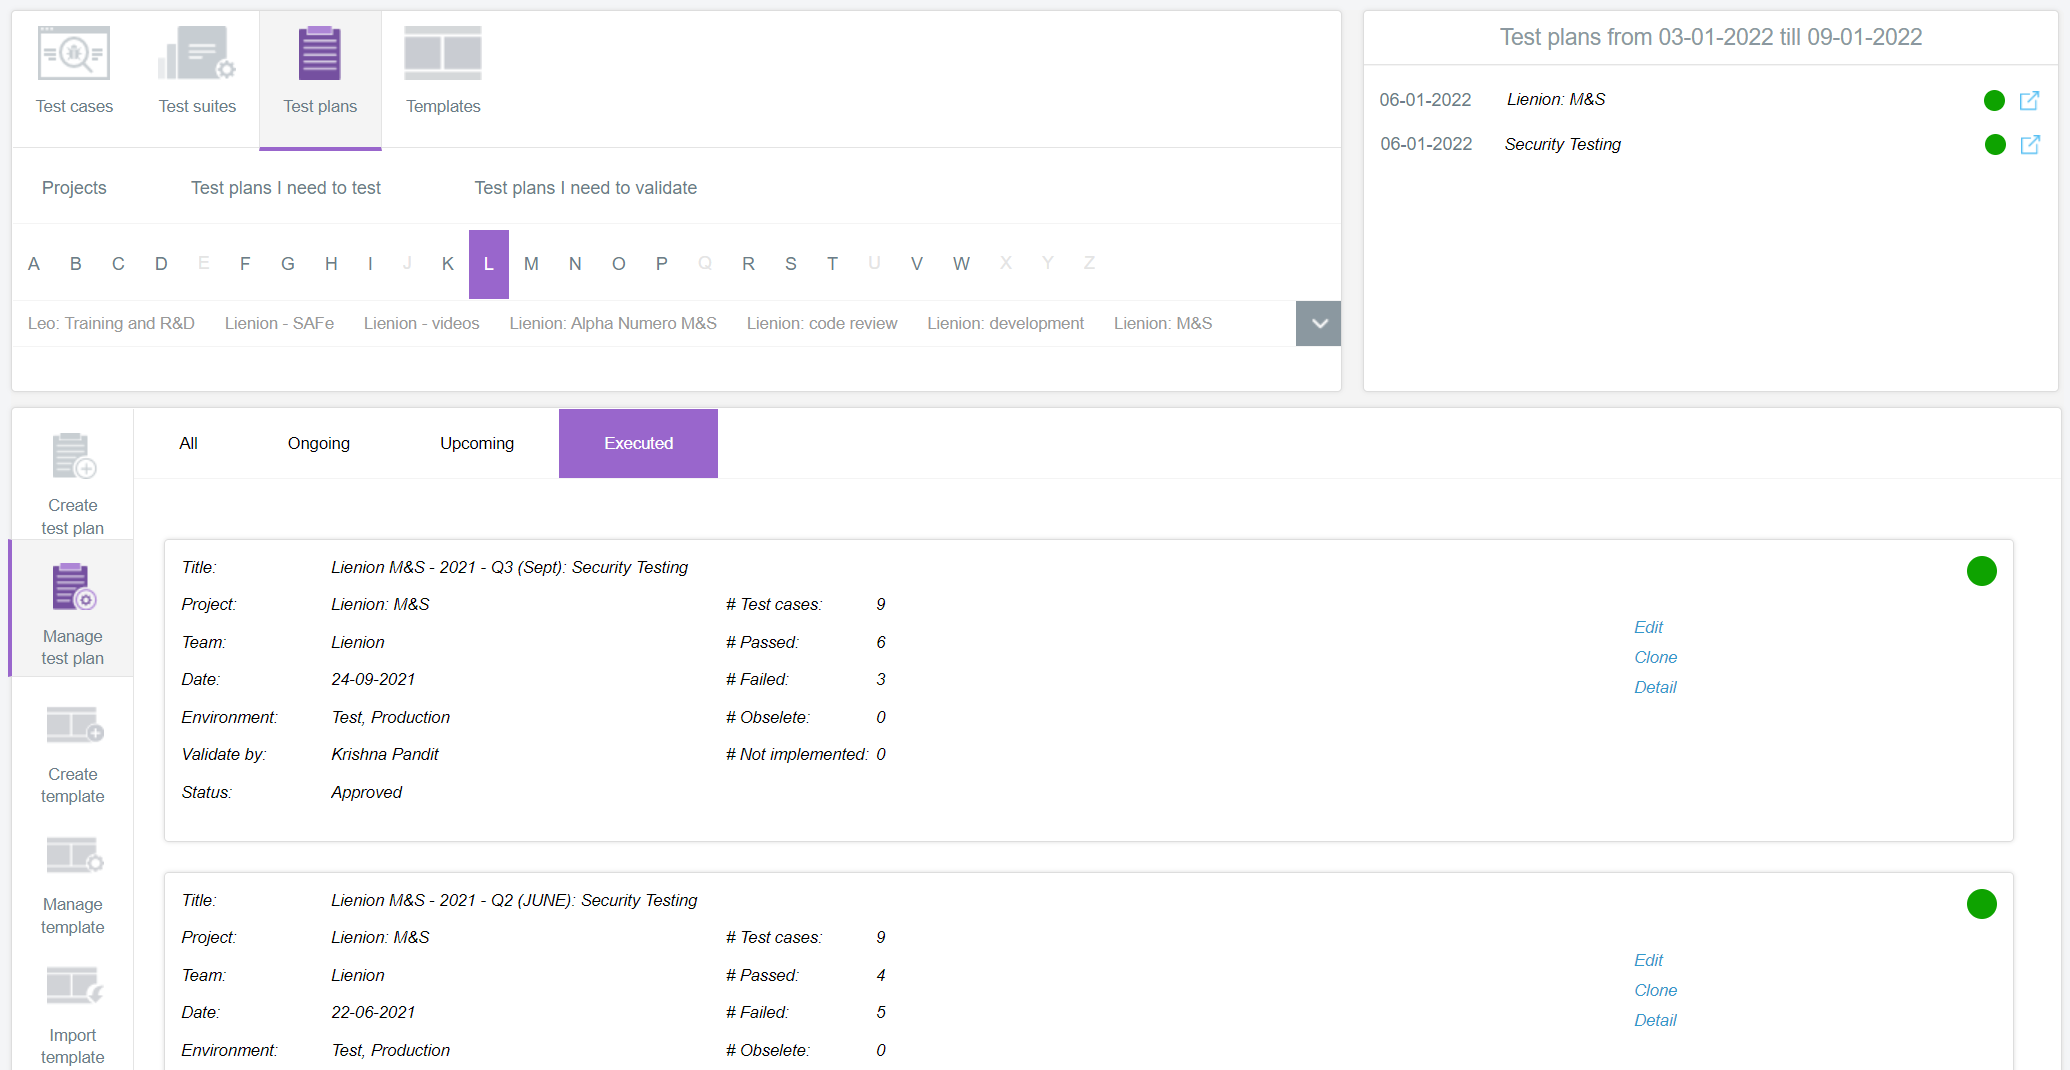Viewport: 2070px width, 1070px height.
Task: Open external link for Security Testing plan
Action: coord(2029,145)
